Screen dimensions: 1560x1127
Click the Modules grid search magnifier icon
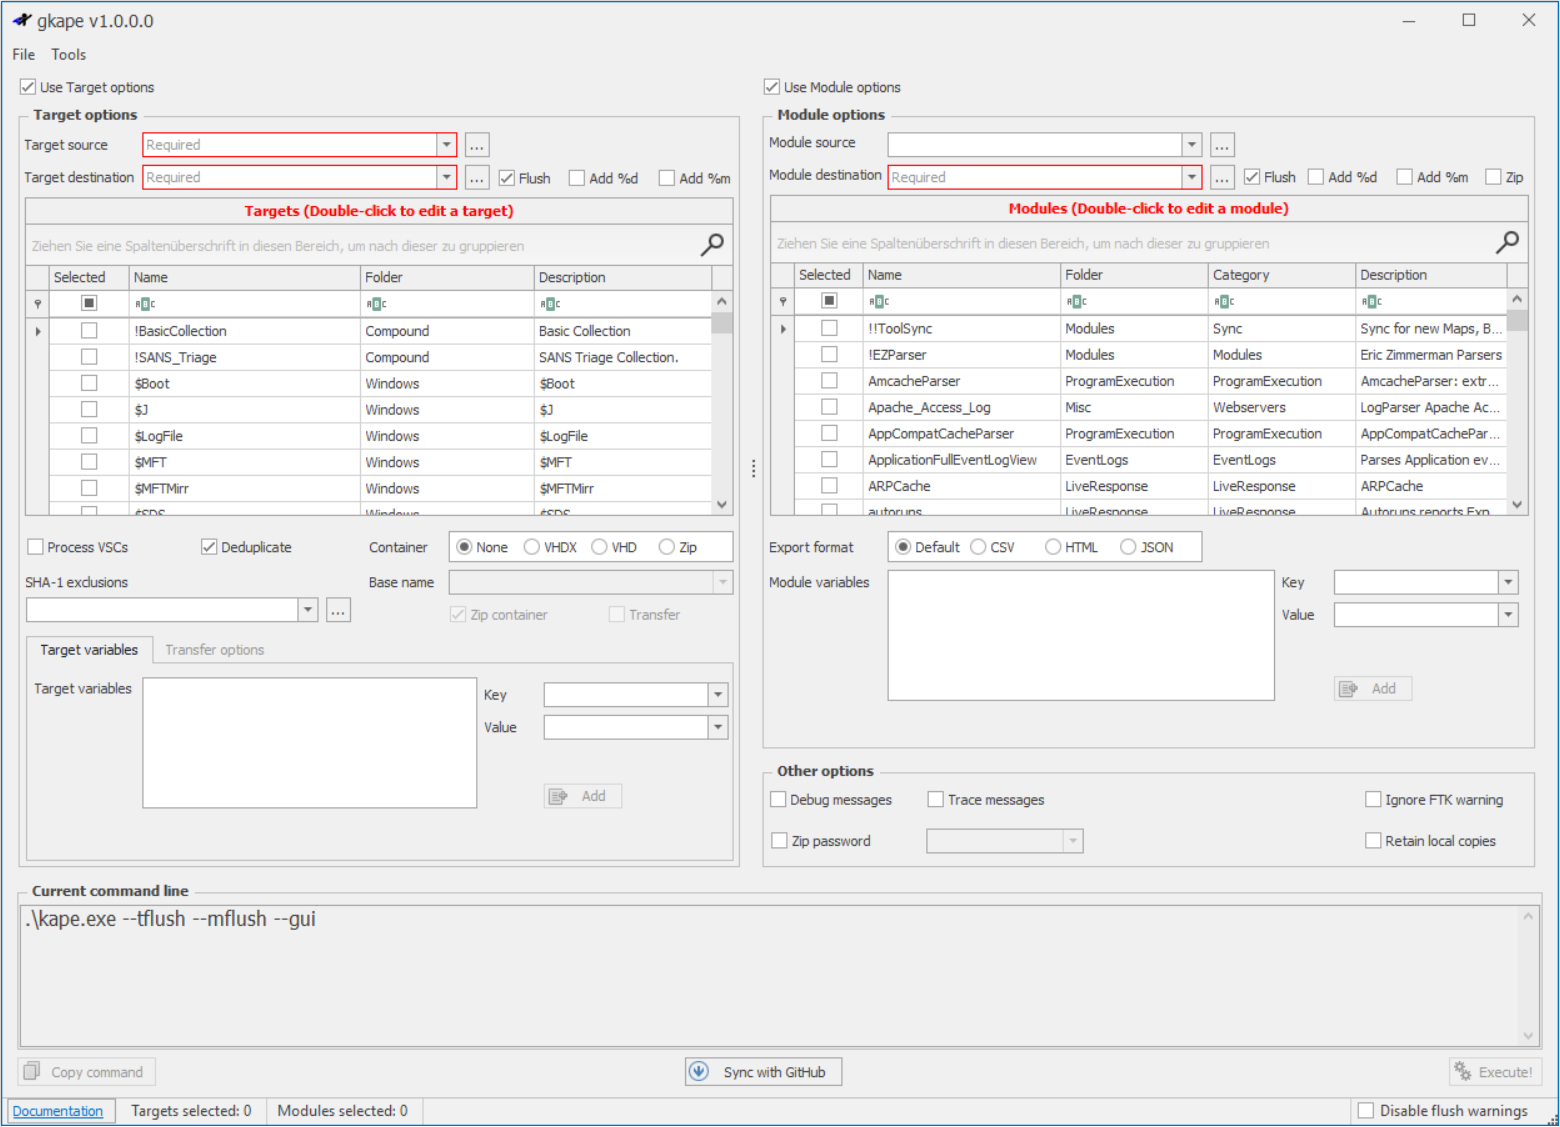1507,242
